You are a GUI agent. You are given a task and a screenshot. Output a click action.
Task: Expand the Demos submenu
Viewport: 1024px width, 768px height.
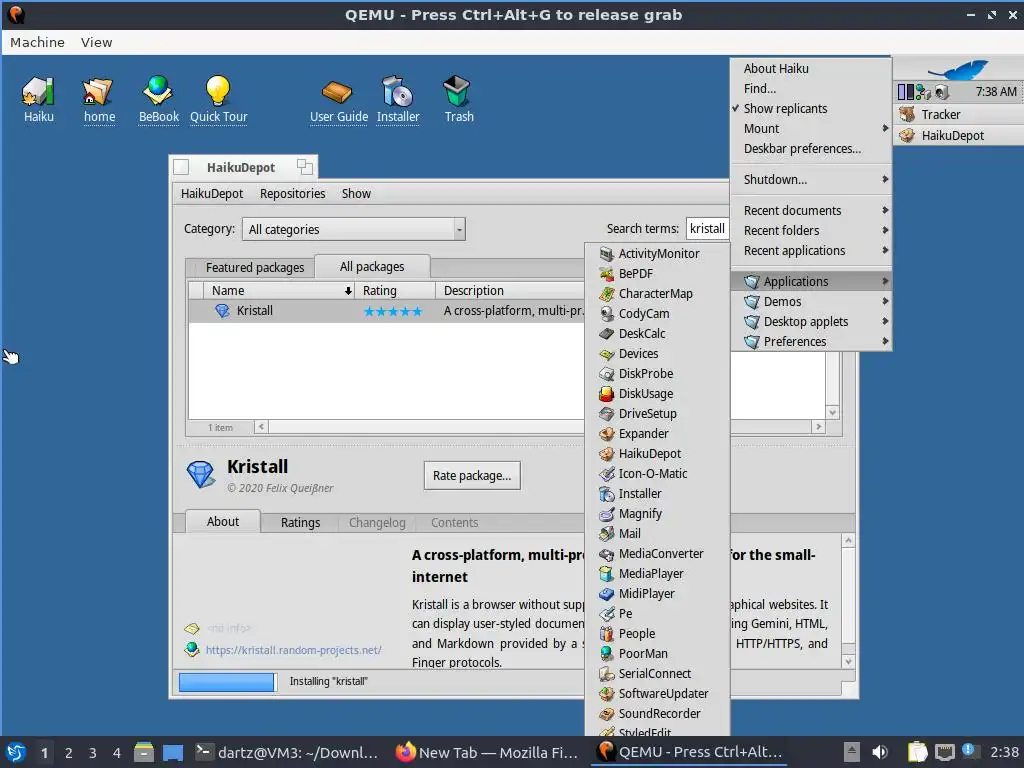(x=810, y=302)
